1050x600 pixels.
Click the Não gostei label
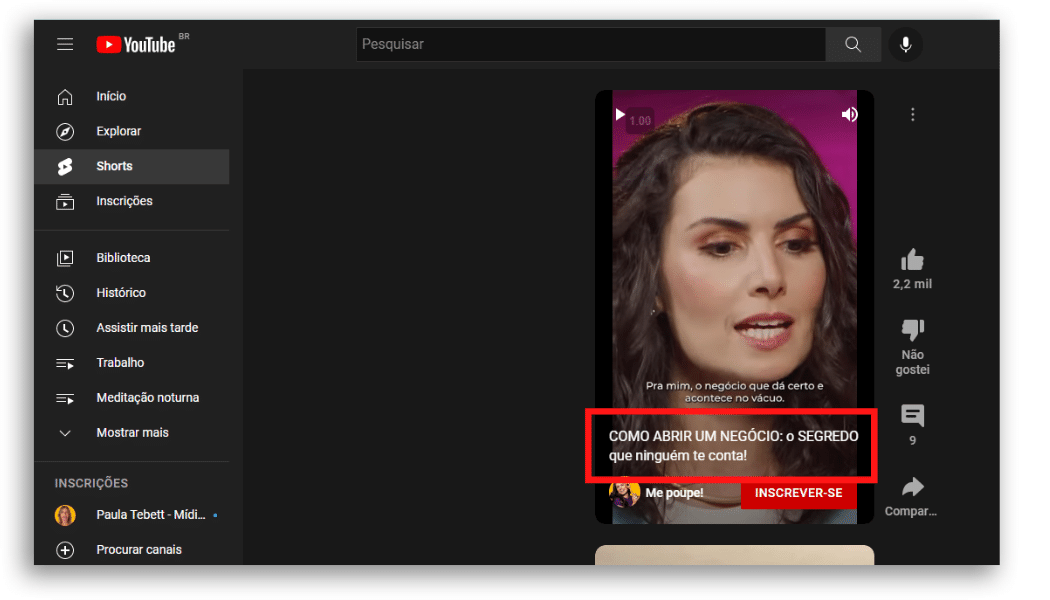(912, 362)
